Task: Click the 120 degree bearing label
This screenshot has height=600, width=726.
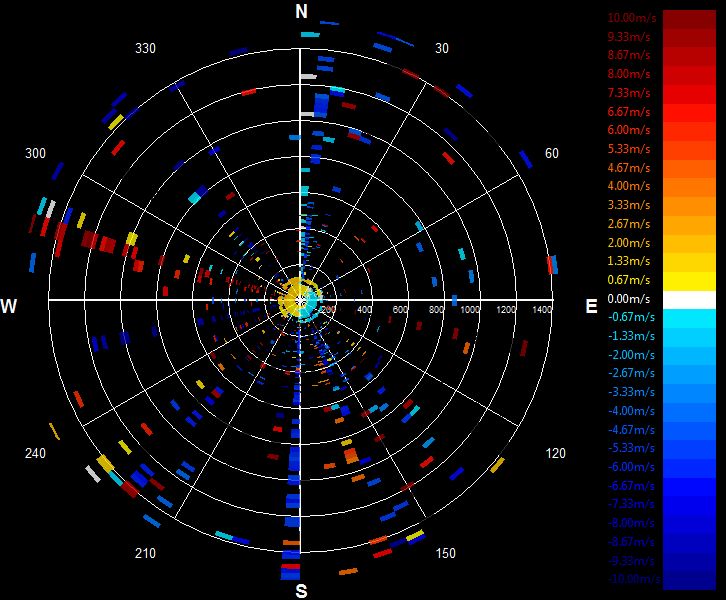Action: click(x=555, y=453)
